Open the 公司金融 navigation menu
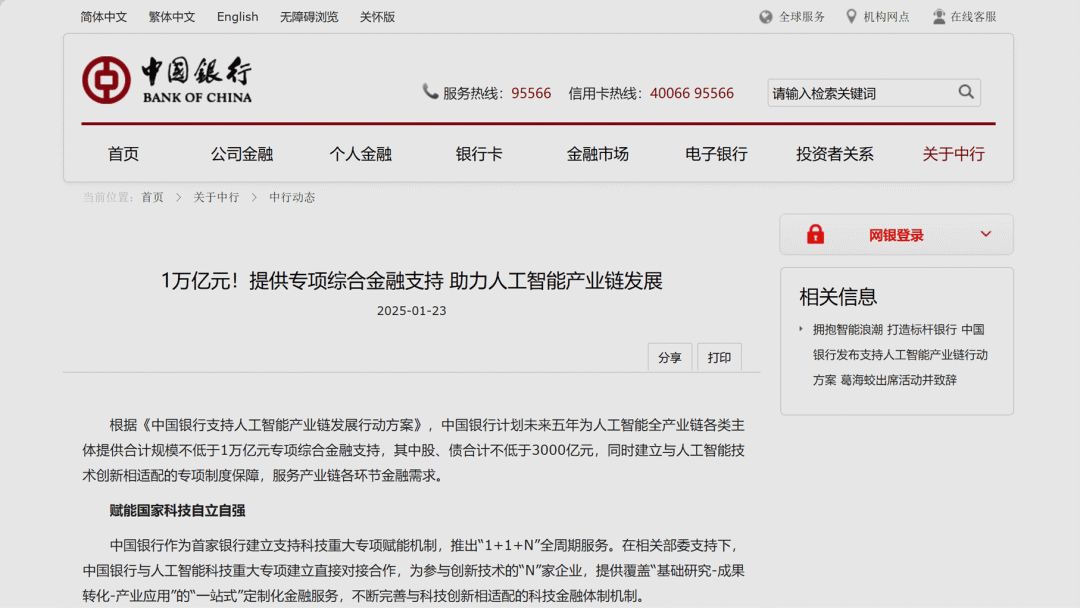This screenshot has width=1080, height=608. click(x=242, y=154)
